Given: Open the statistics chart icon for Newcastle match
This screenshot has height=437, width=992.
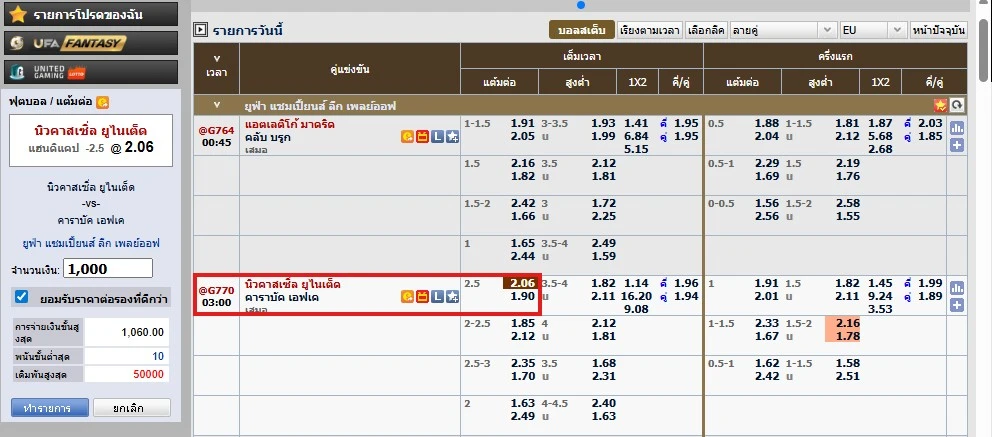Looking at the screenshot, I should click(956, 288).
